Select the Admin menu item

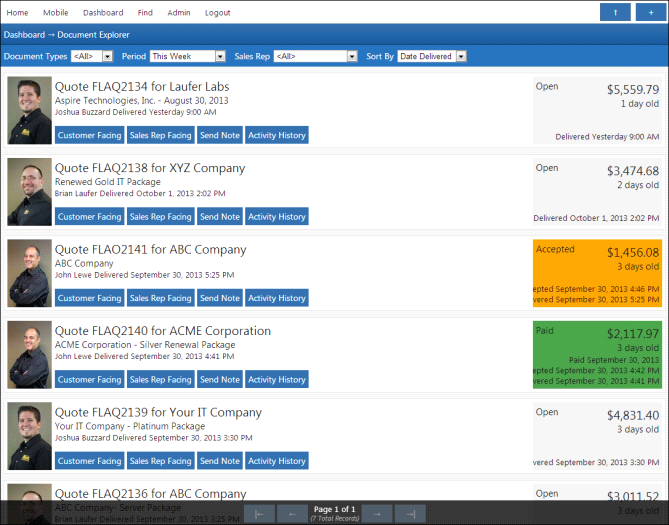point(179,13)
